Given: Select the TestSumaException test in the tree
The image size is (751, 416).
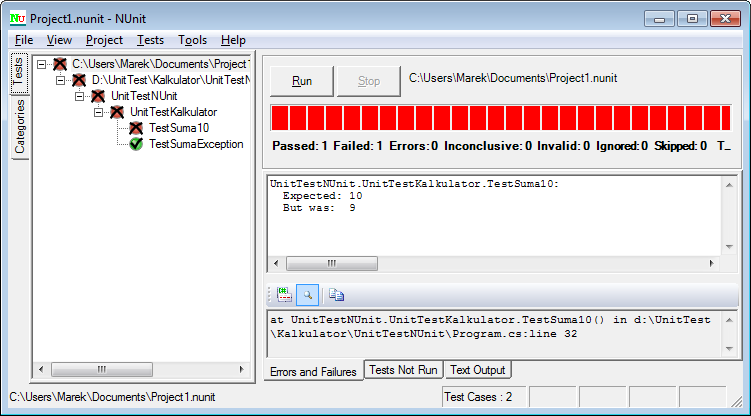Looking at the screenshot, I should point(196,144).
